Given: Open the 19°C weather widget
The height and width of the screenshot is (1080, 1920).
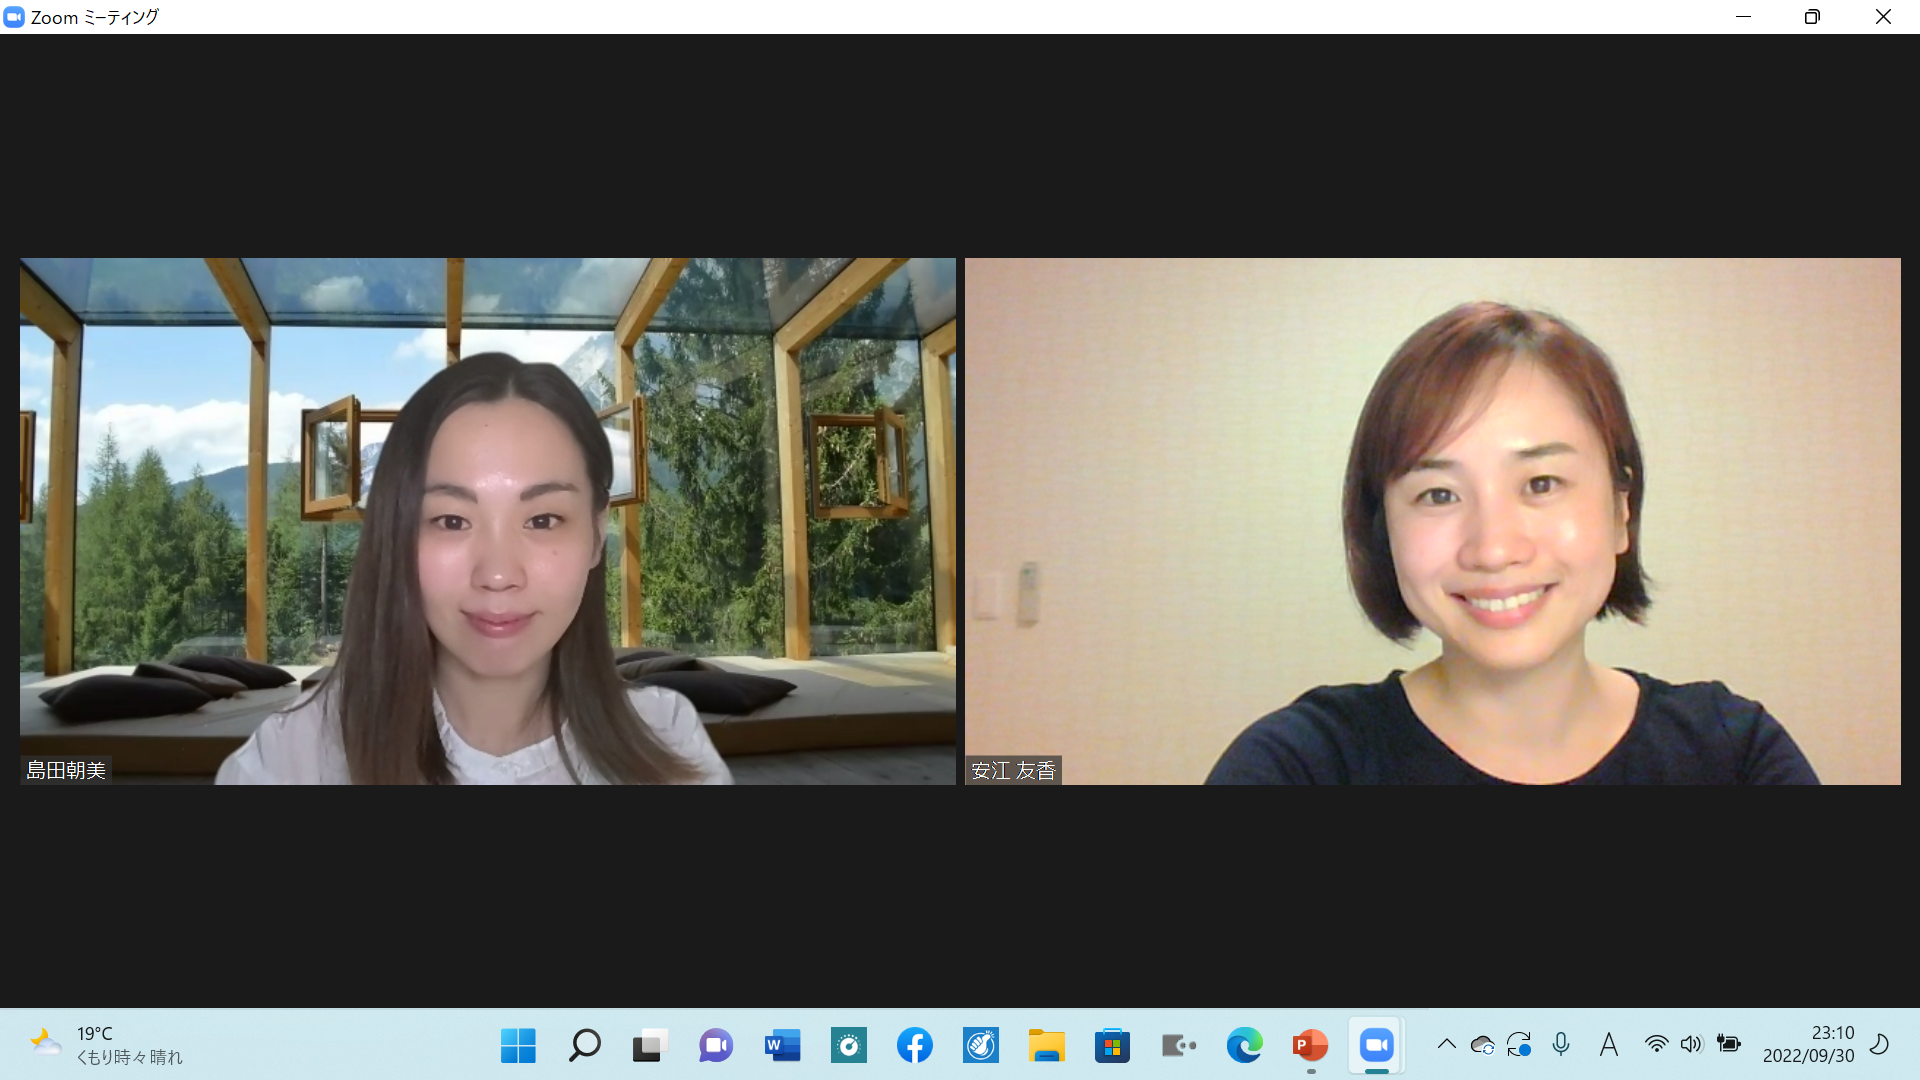Looking at the screenshot, I should (x=106, y=1045).
